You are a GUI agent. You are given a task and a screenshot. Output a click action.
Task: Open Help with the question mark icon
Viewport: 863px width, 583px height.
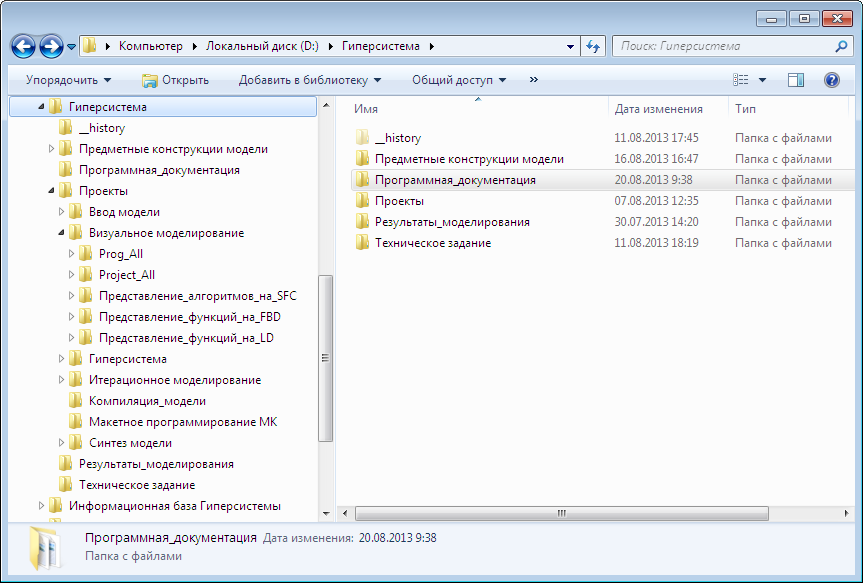[x=832, y=80]
